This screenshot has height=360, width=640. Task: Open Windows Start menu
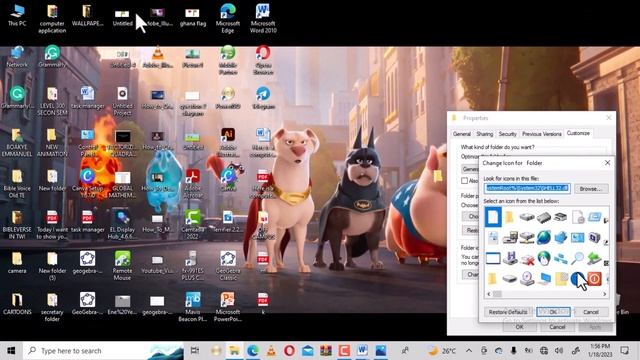11,351
